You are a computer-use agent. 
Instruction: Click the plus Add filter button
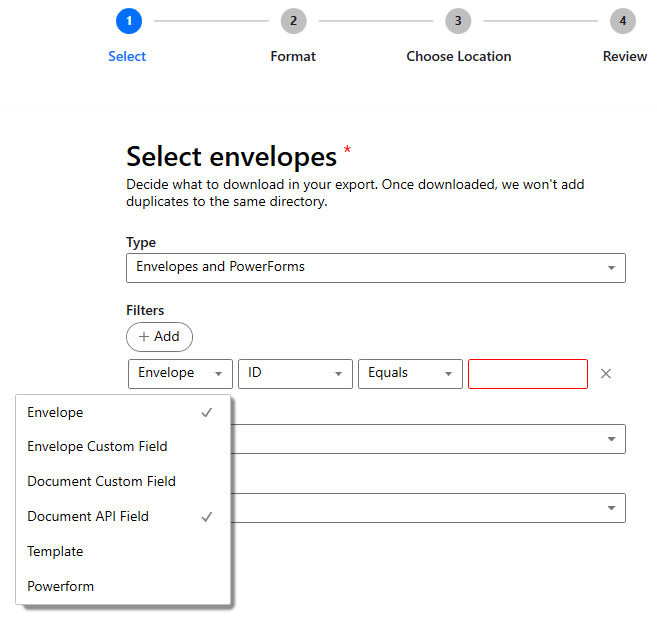click(159, 337)
